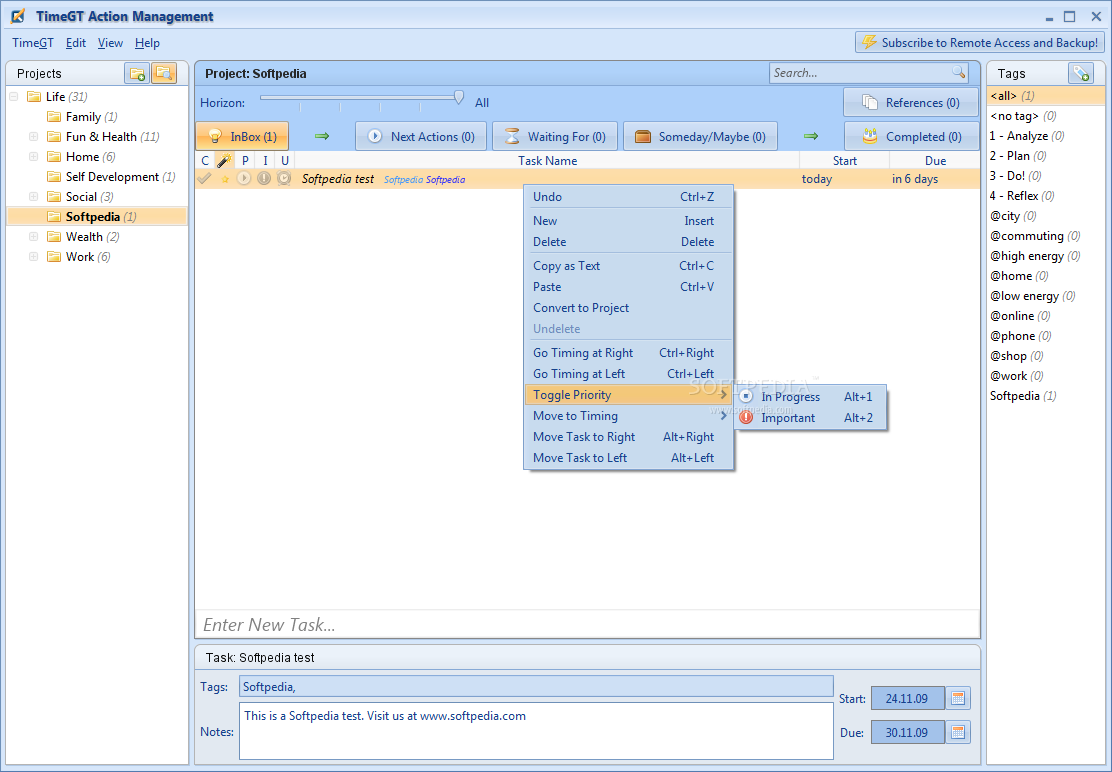Toggle important flag on Softpedia test row
This screenshot has width=1112, height=772.
click(264, 179)
